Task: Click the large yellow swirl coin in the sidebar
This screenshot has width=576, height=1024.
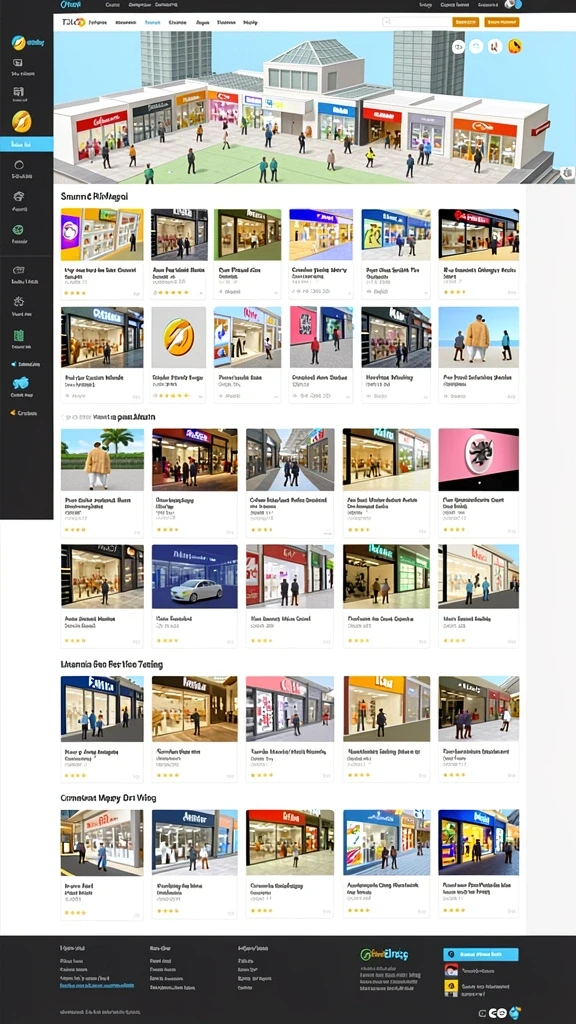Action: point(22,121)
